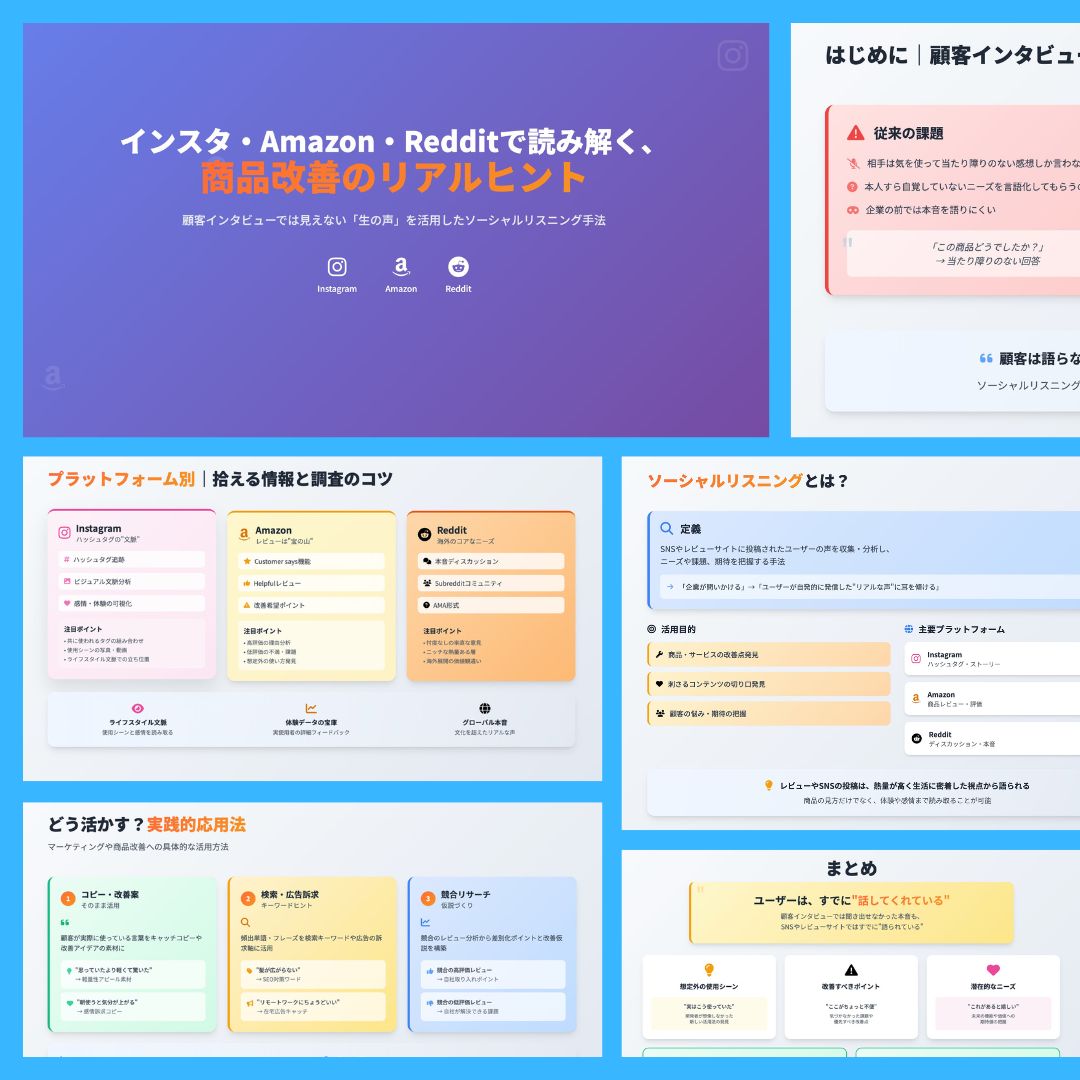Click the number 1 badge beside コピー・改善案

click(x=68, y=898)
